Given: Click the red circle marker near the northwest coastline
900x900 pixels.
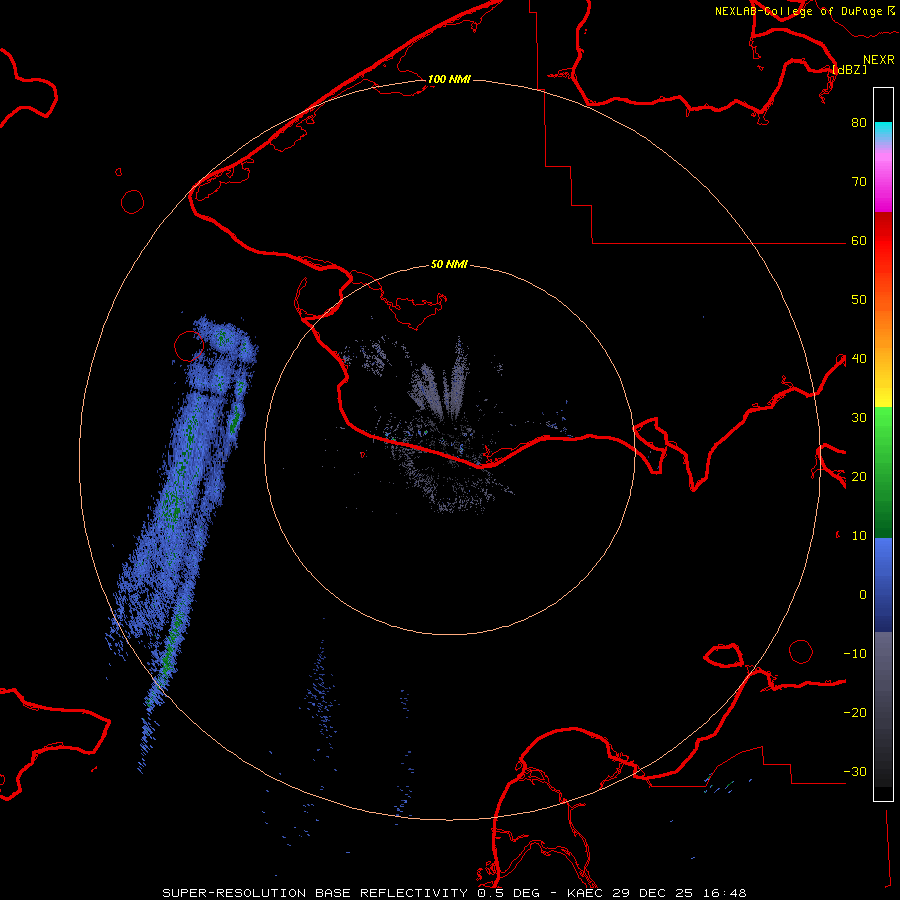Looking at the screenshot, I should tap(133, 202).
